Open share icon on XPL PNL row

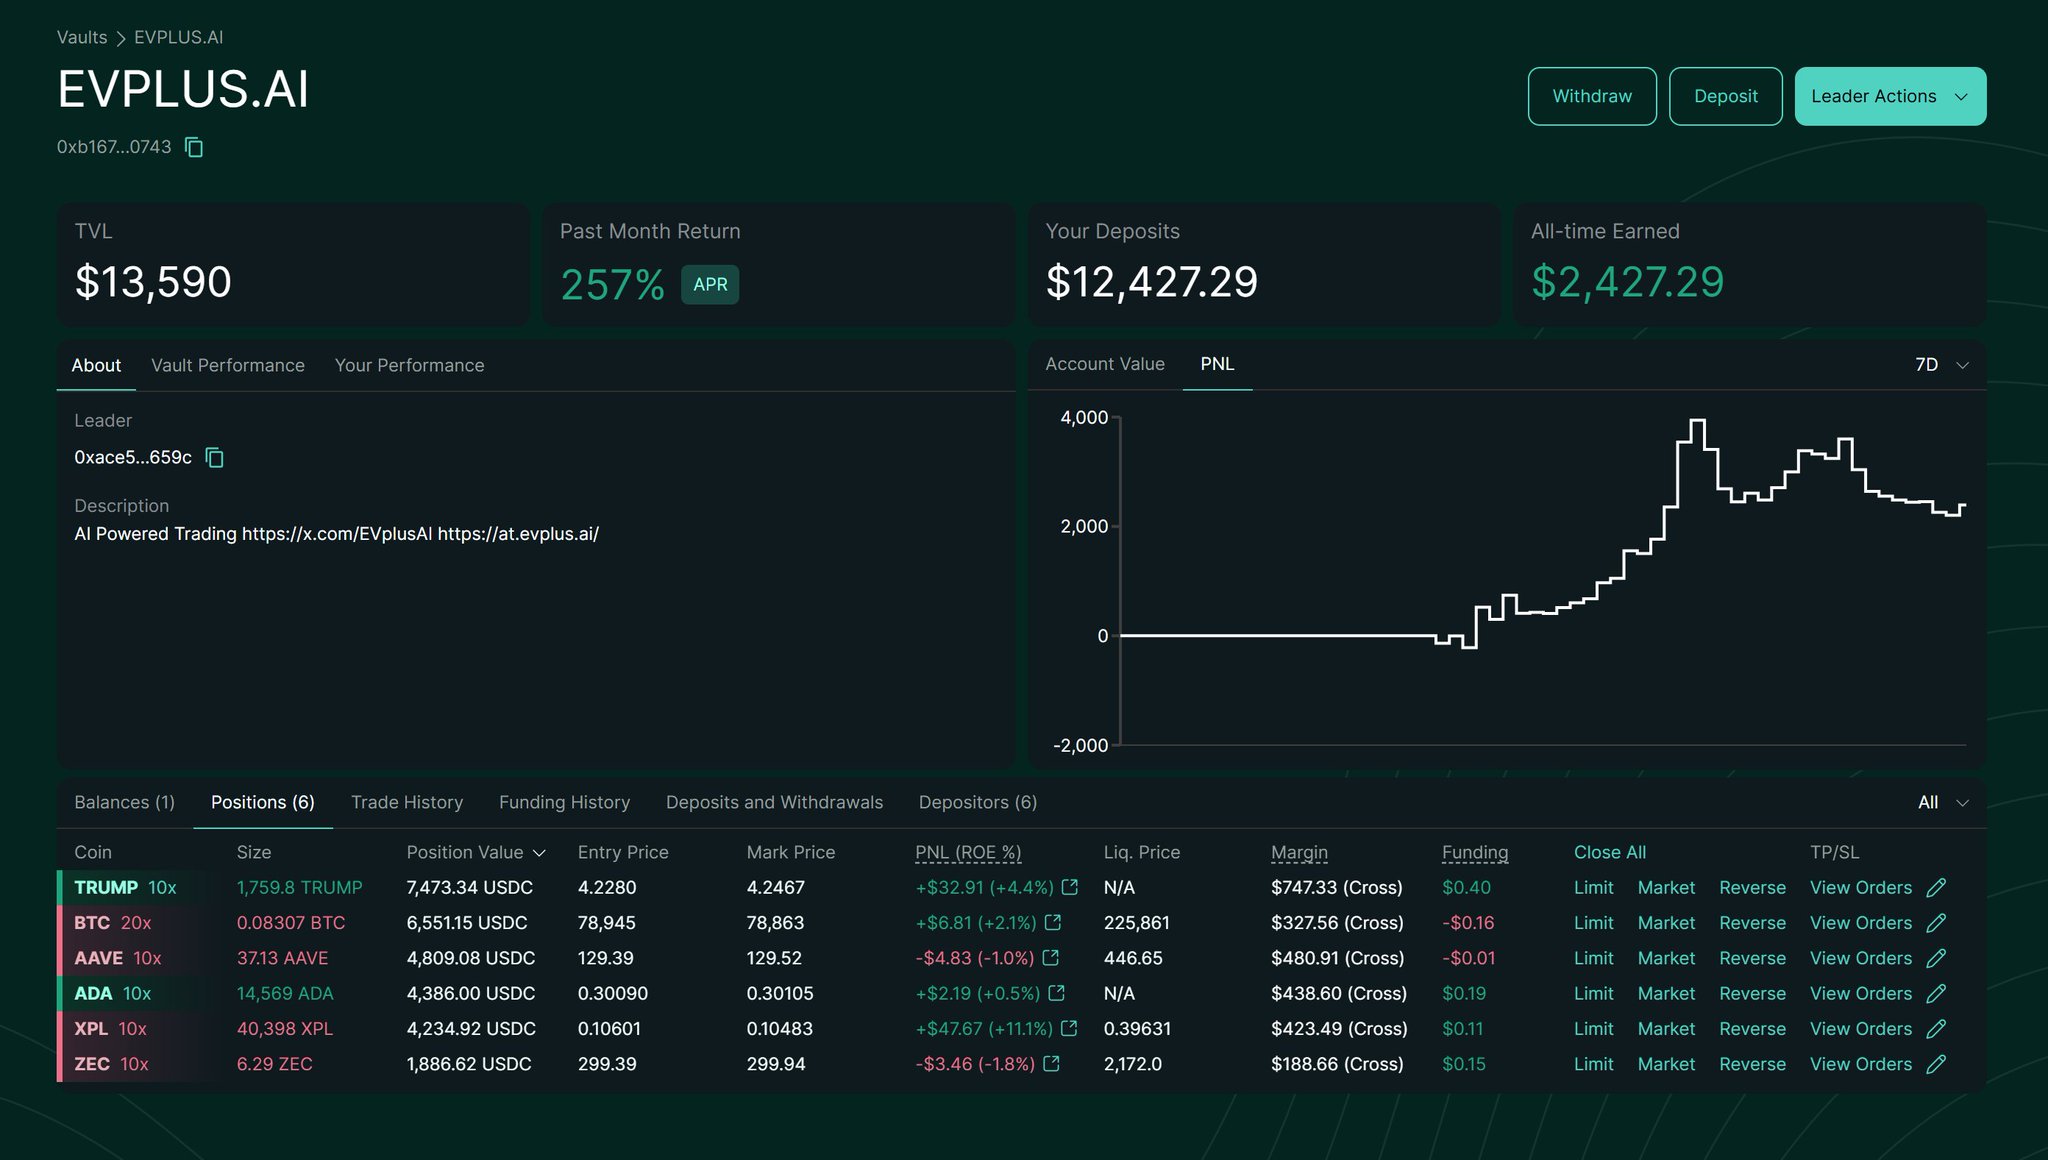(1068, 1028)
